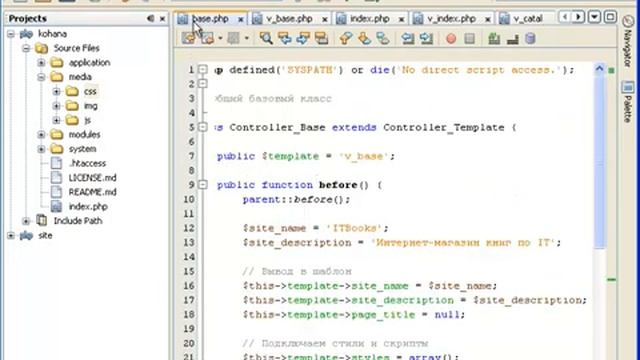This screenshot has width=640, height=360.
Task: Minimize the Projects panel
Action: [x=151, y=18]
